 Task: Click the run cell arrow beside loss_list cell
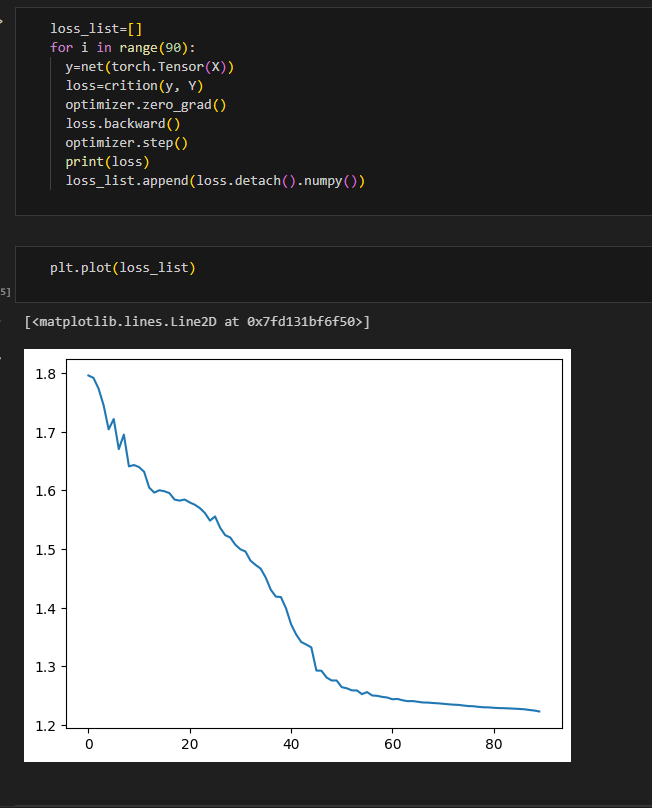pos(1,21)
